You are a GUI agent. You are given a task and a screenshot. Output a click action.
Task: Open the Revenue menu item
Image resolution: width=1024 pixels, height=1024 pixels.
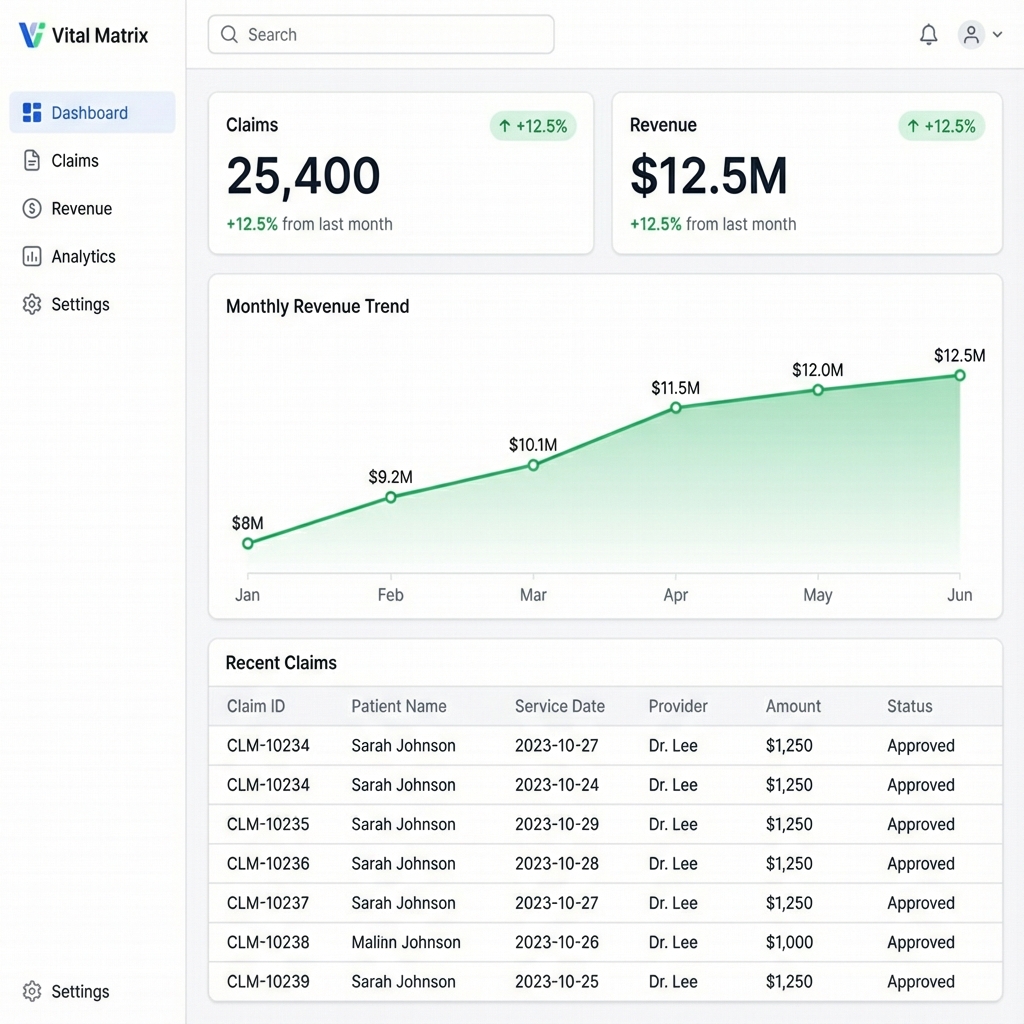pos(81,209)
